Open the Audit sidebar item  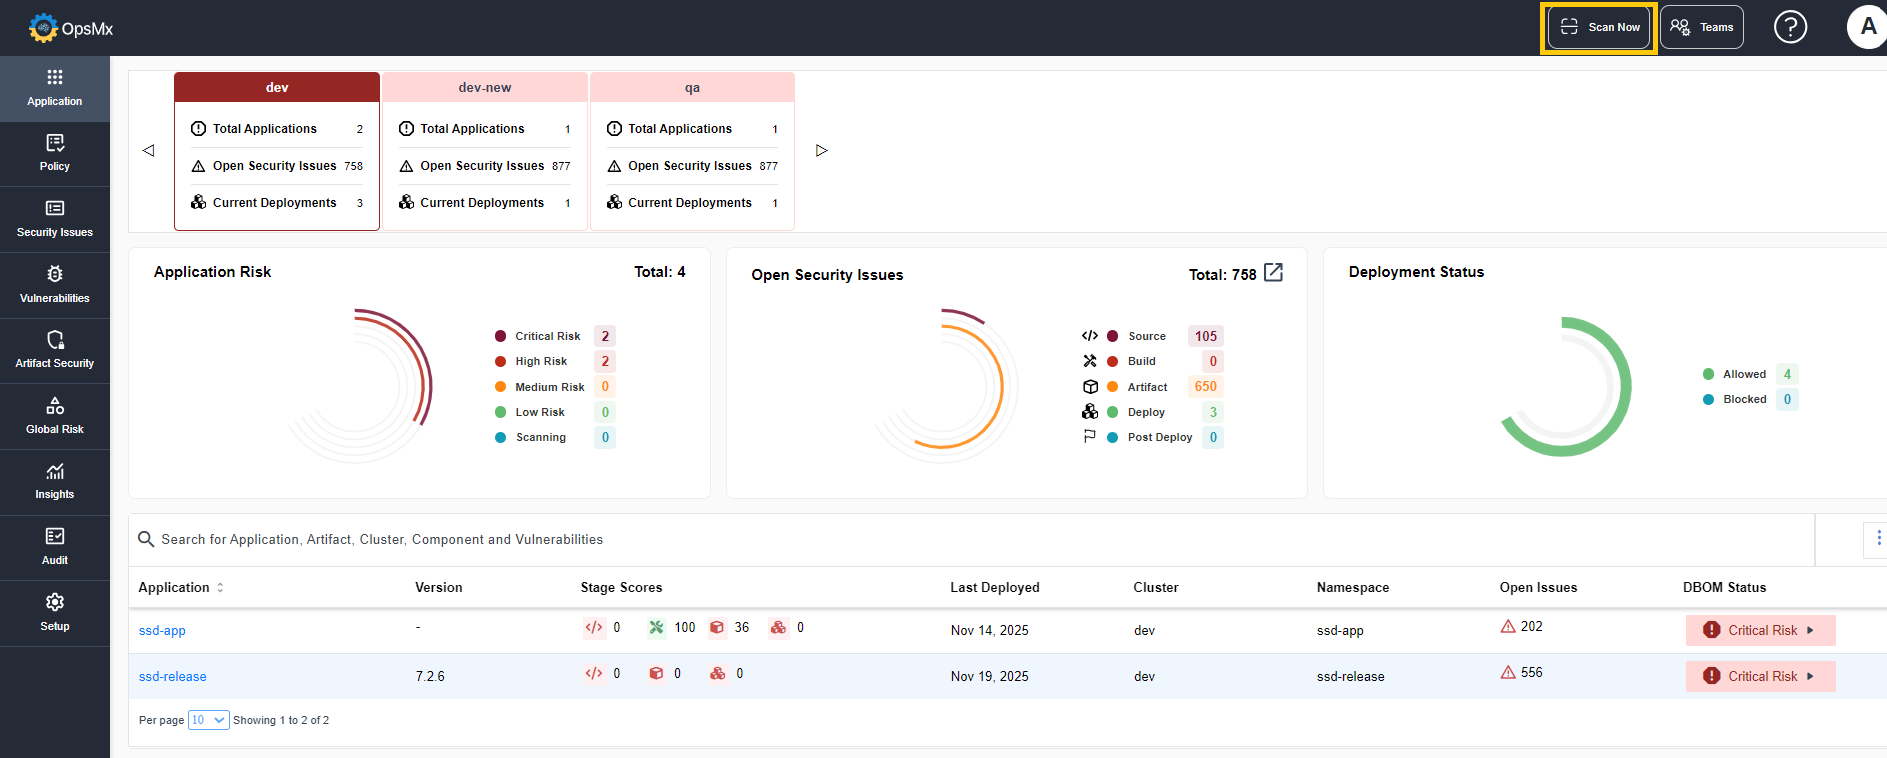coord(55,547)
